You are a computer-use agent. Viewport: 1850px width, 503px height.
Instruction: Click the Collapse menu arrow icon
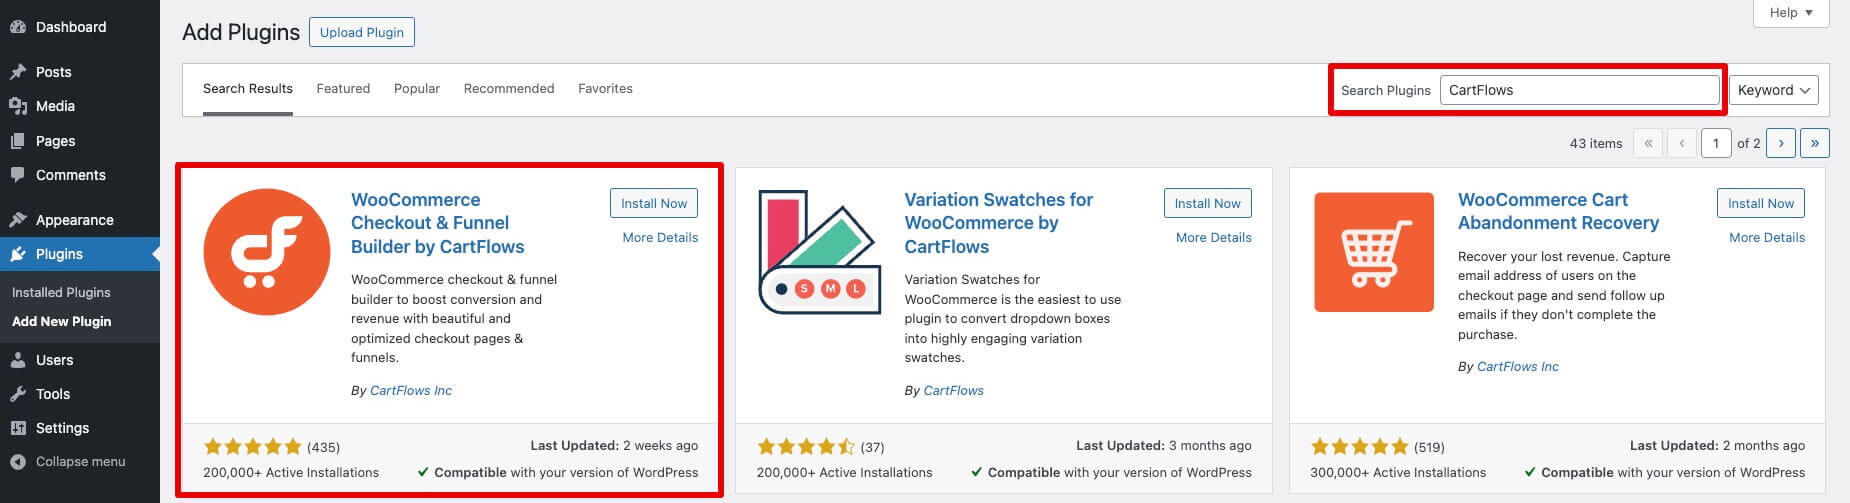[x=18, y=462]
